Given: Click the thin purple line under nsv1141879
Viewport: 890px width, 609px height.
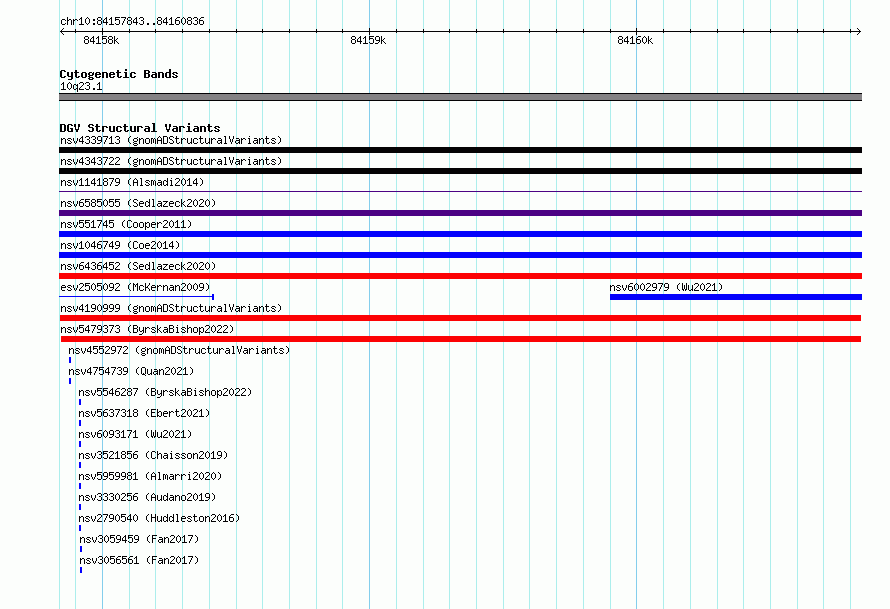Looking at the screenshot, I should [x=460, y=192].
